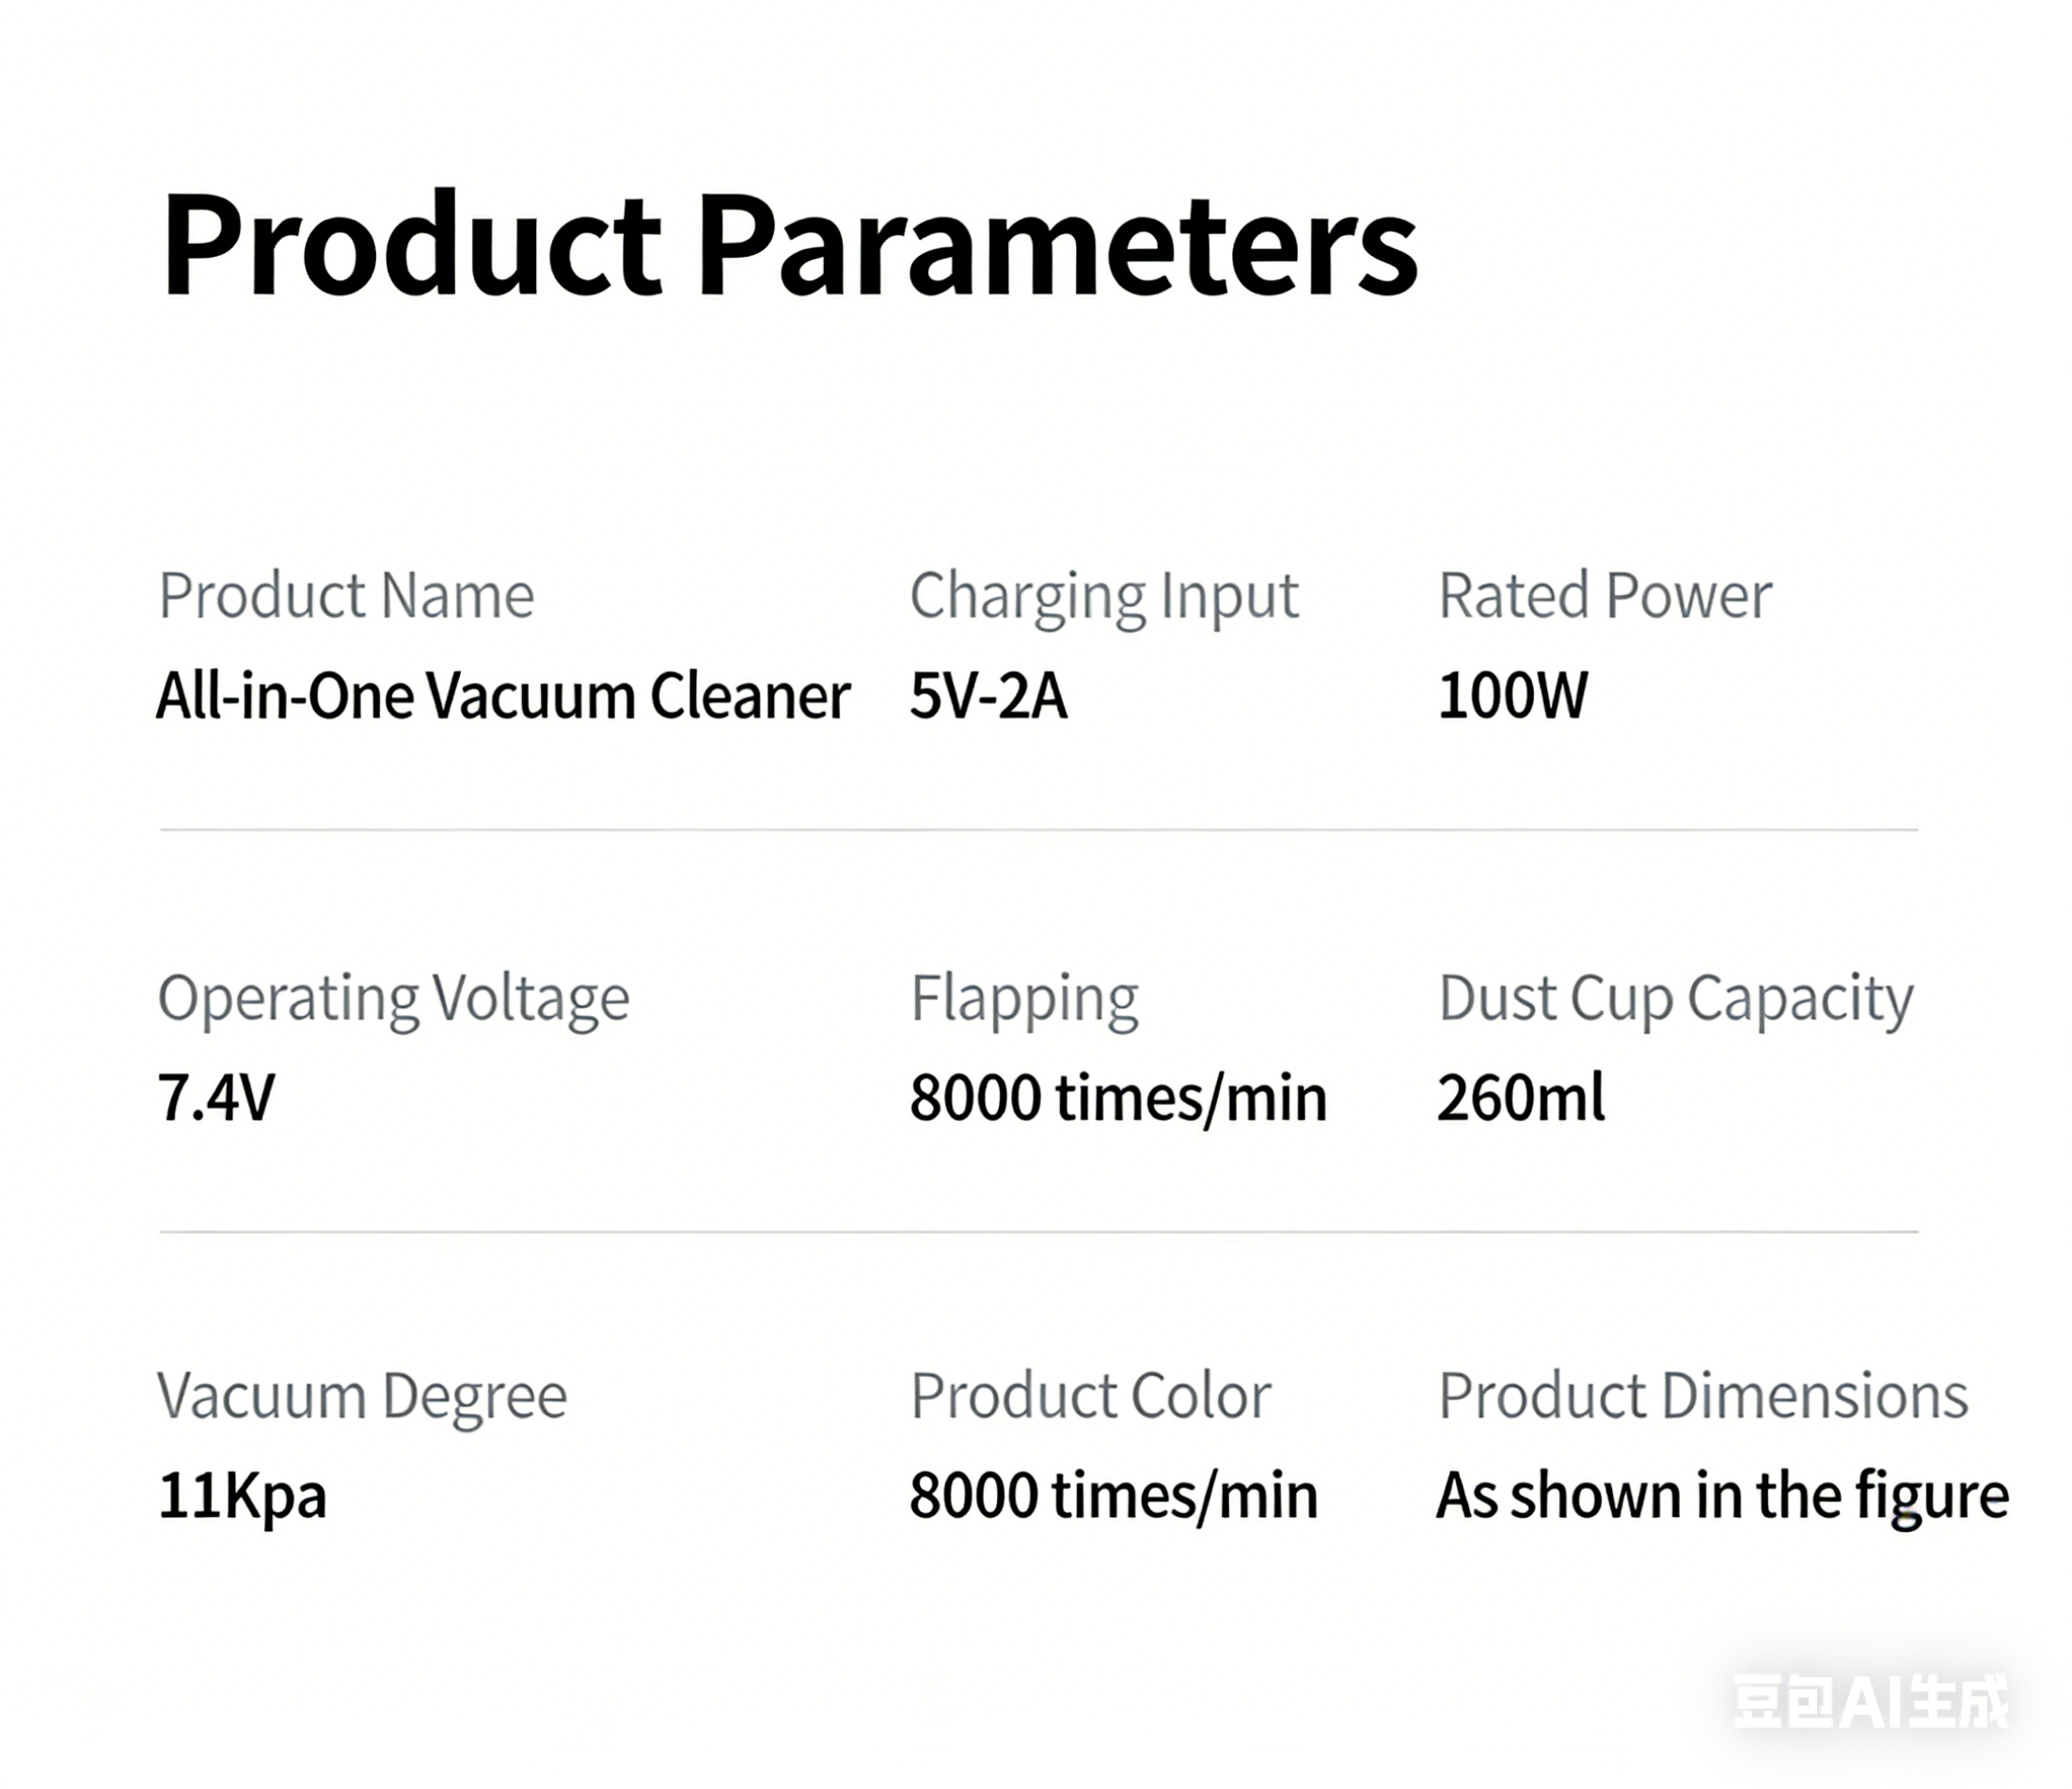Select the 8000 times/min value under Flapping

[x=1118, y=1098]
